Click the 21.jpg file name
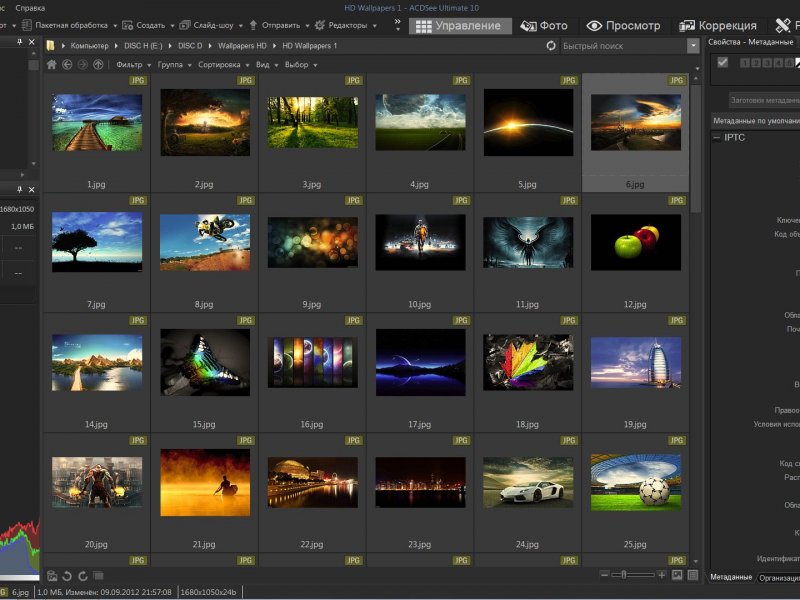The image size is (800, 600). coord(204,544)
